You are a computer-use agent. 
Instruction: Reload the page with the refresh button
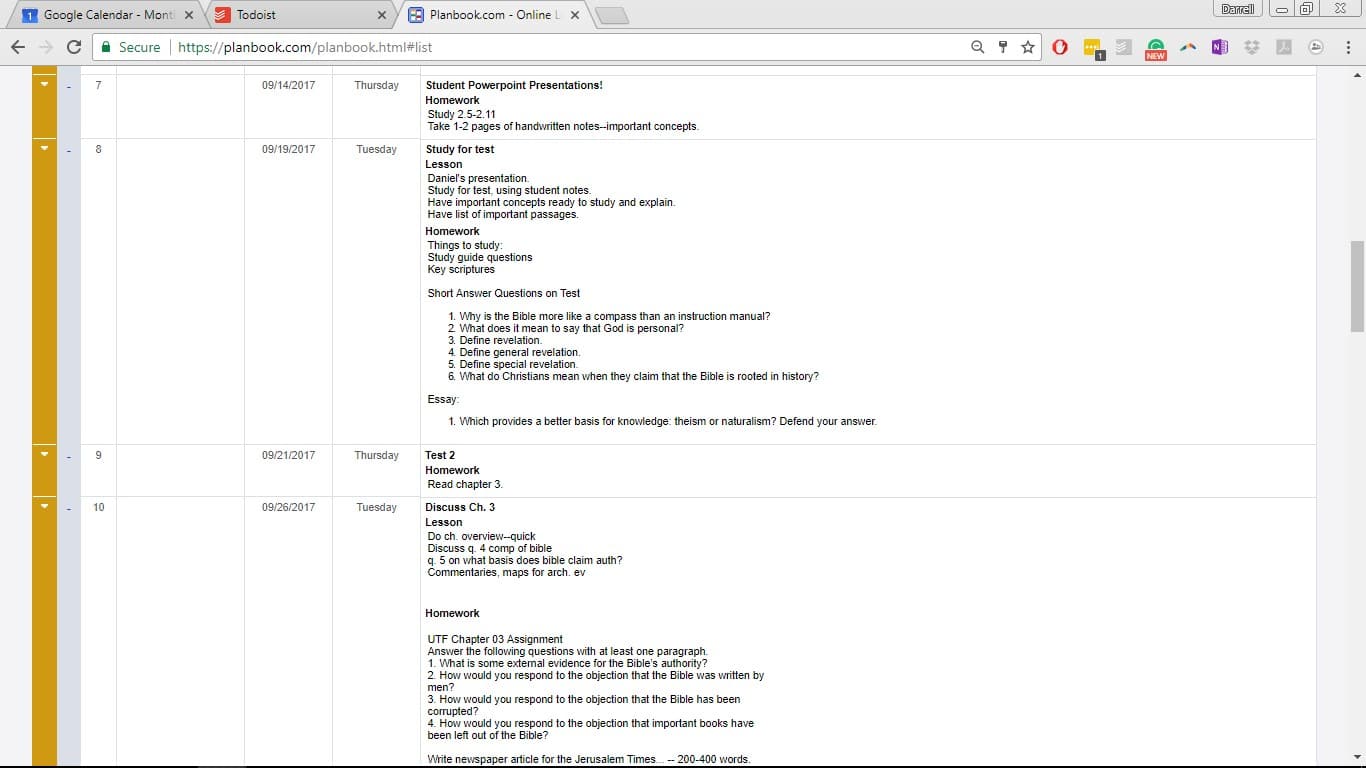(x=73, y=47)
